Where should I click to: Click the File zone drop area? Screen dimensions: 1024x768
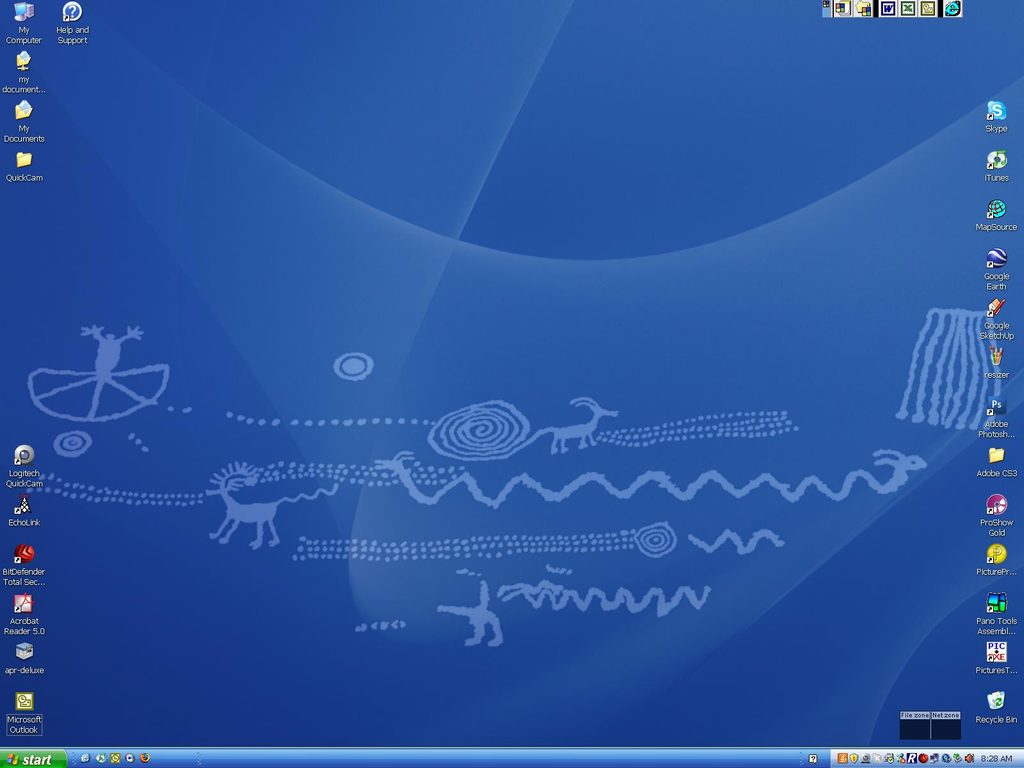pyautogui.click(x=915, y=729)
